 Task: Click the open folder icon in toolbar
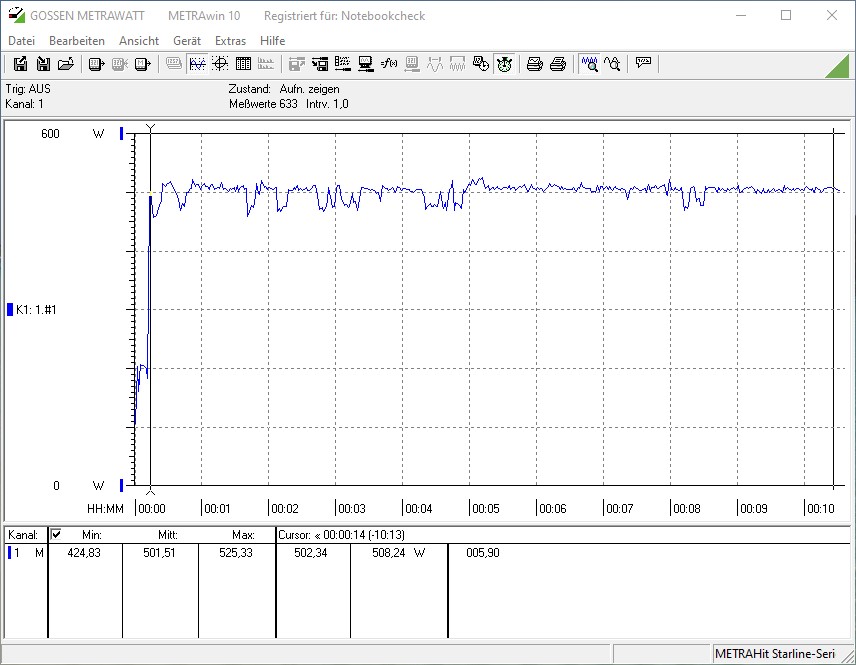[66, 64]
